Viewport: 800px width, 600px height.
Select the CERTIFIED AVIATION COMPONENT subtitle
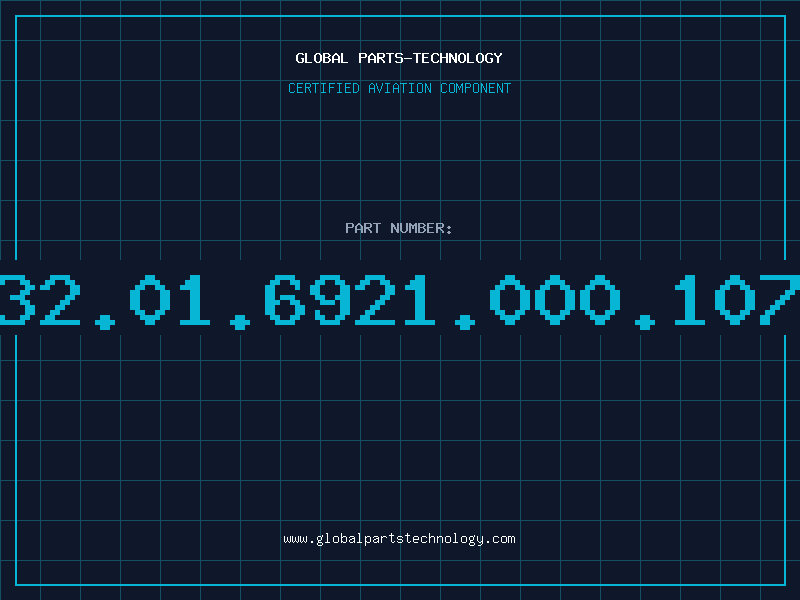click(x=399, y=88)
